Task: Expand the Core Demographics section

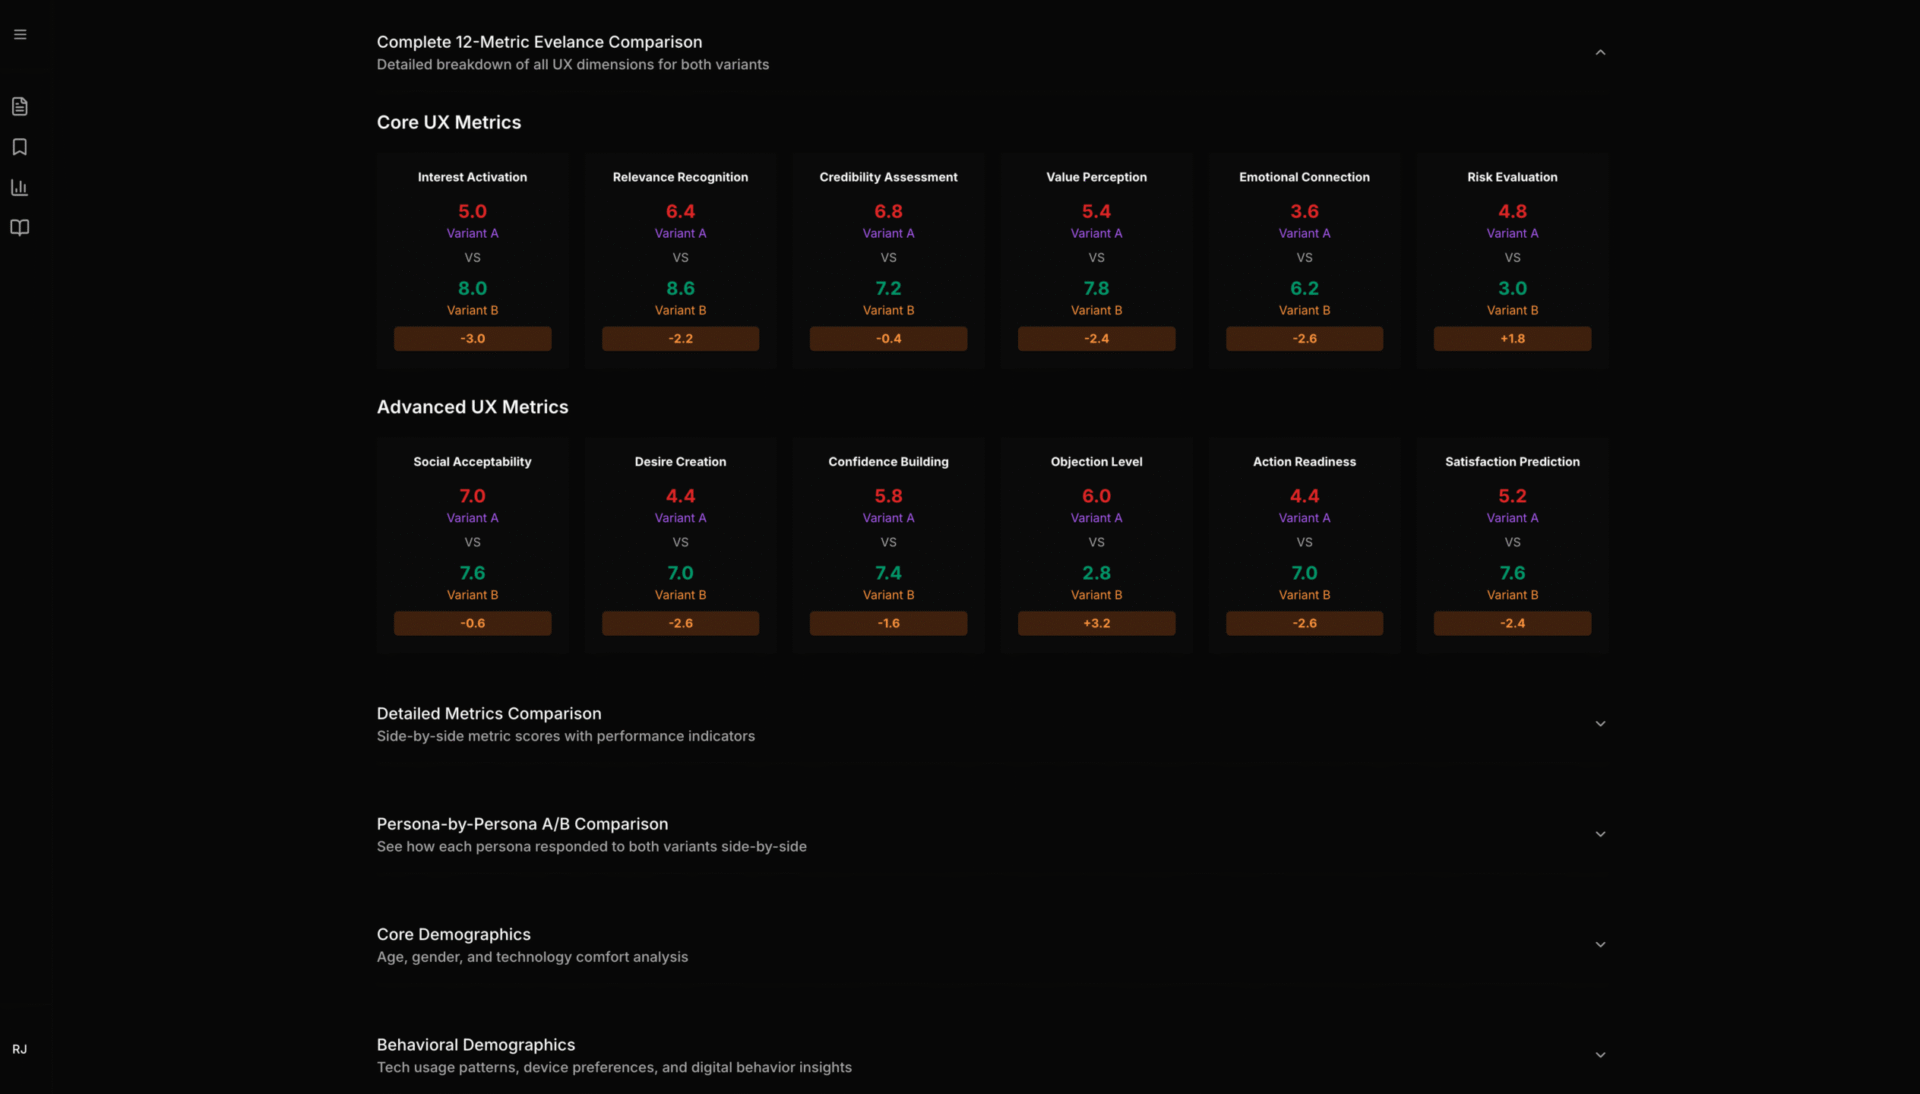Action: 1600,945
